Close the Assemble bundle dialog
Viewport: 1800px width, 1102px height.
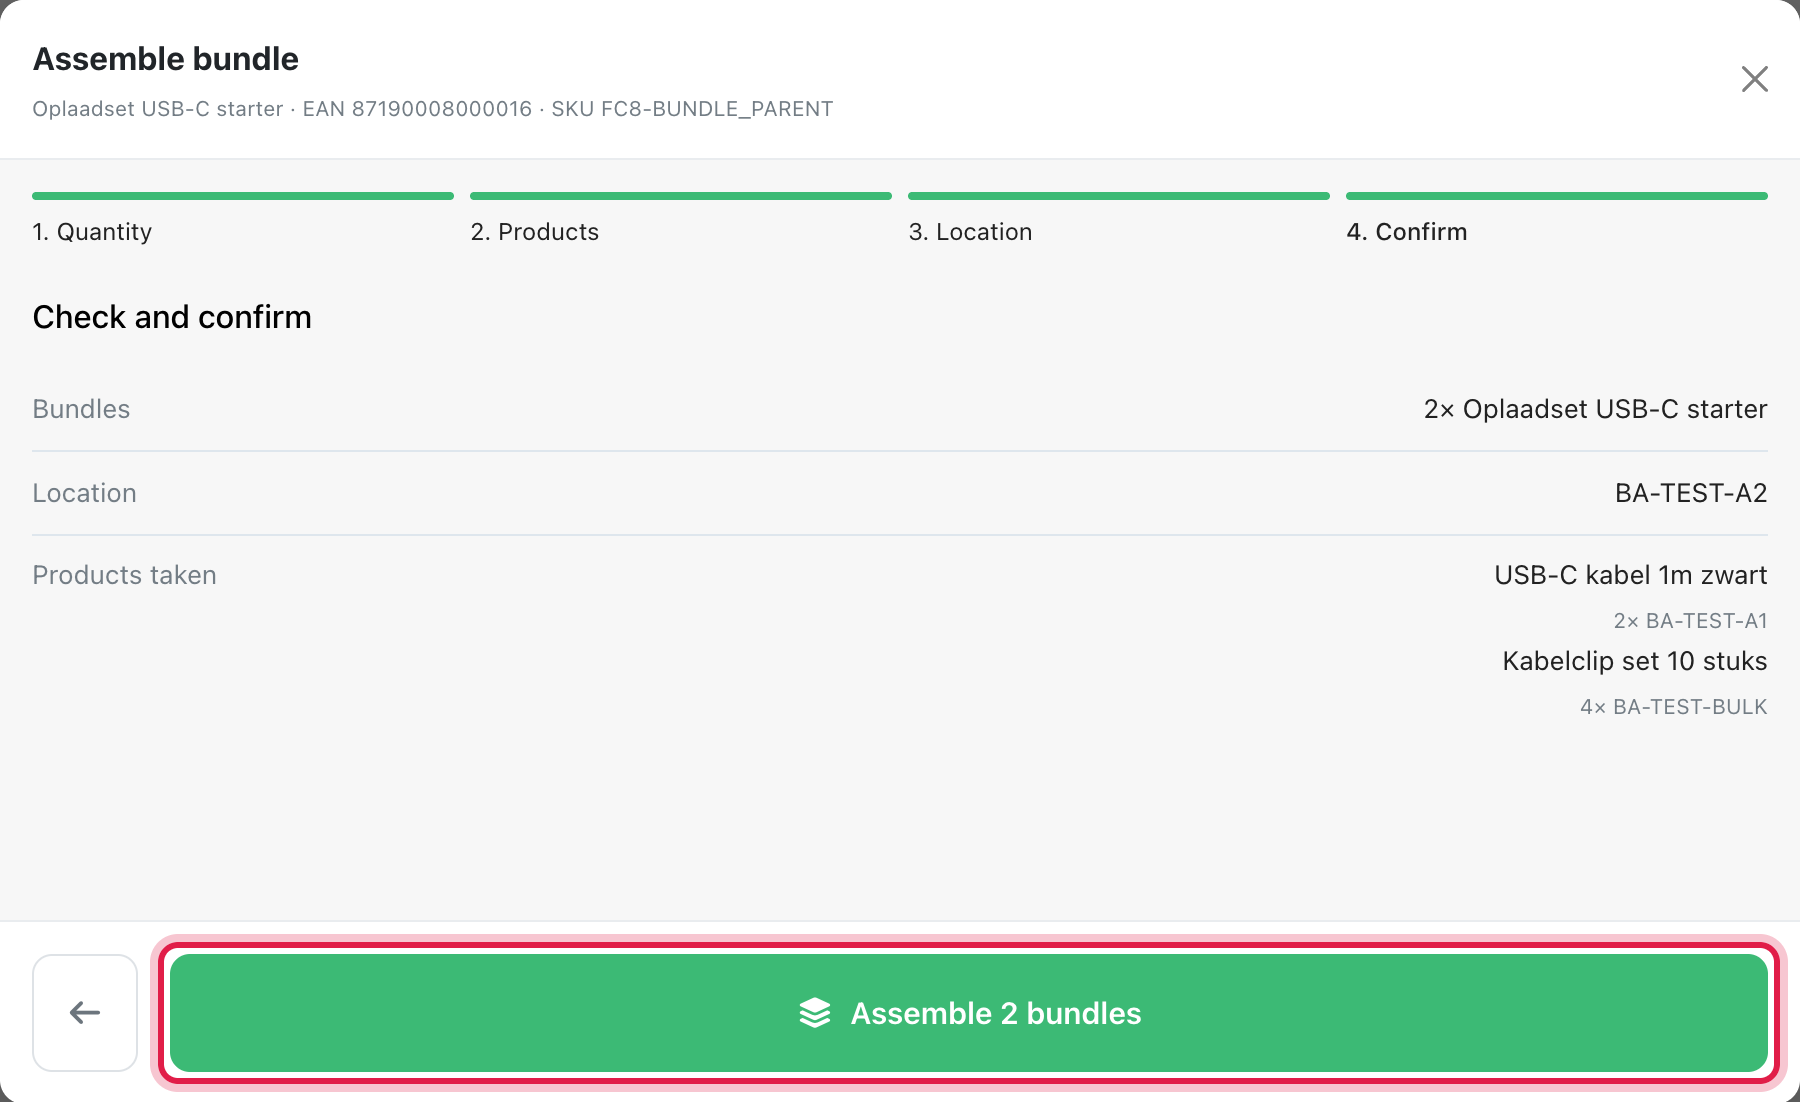[1754, 79]
